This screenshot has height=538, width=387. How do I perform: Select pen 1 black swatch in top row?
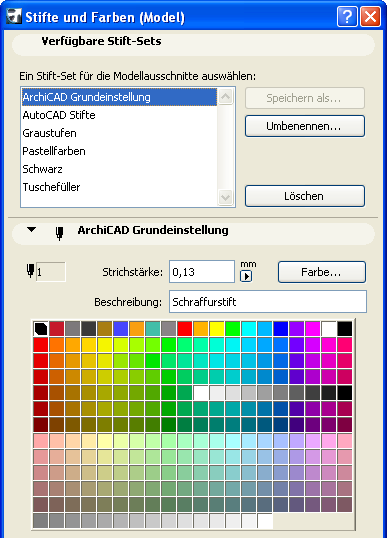[40, 329]
